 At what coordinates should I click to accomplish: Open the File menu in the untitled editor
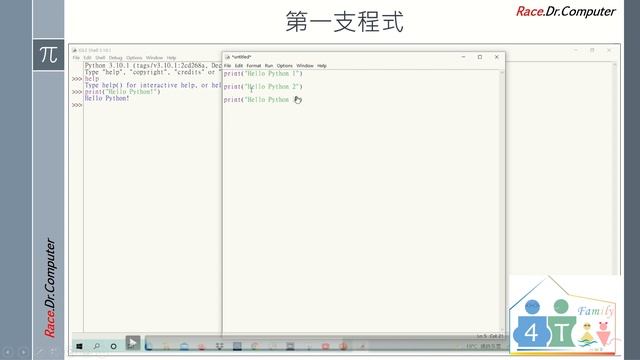click(228, 66)
